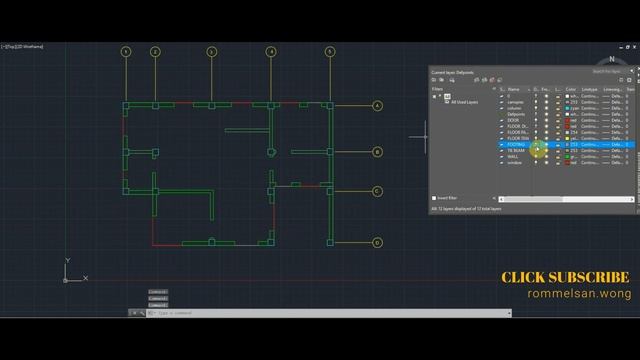Sort by the Status column header
Image resolution: width=640 pixels, height=360 pixels.
[502, 89]
